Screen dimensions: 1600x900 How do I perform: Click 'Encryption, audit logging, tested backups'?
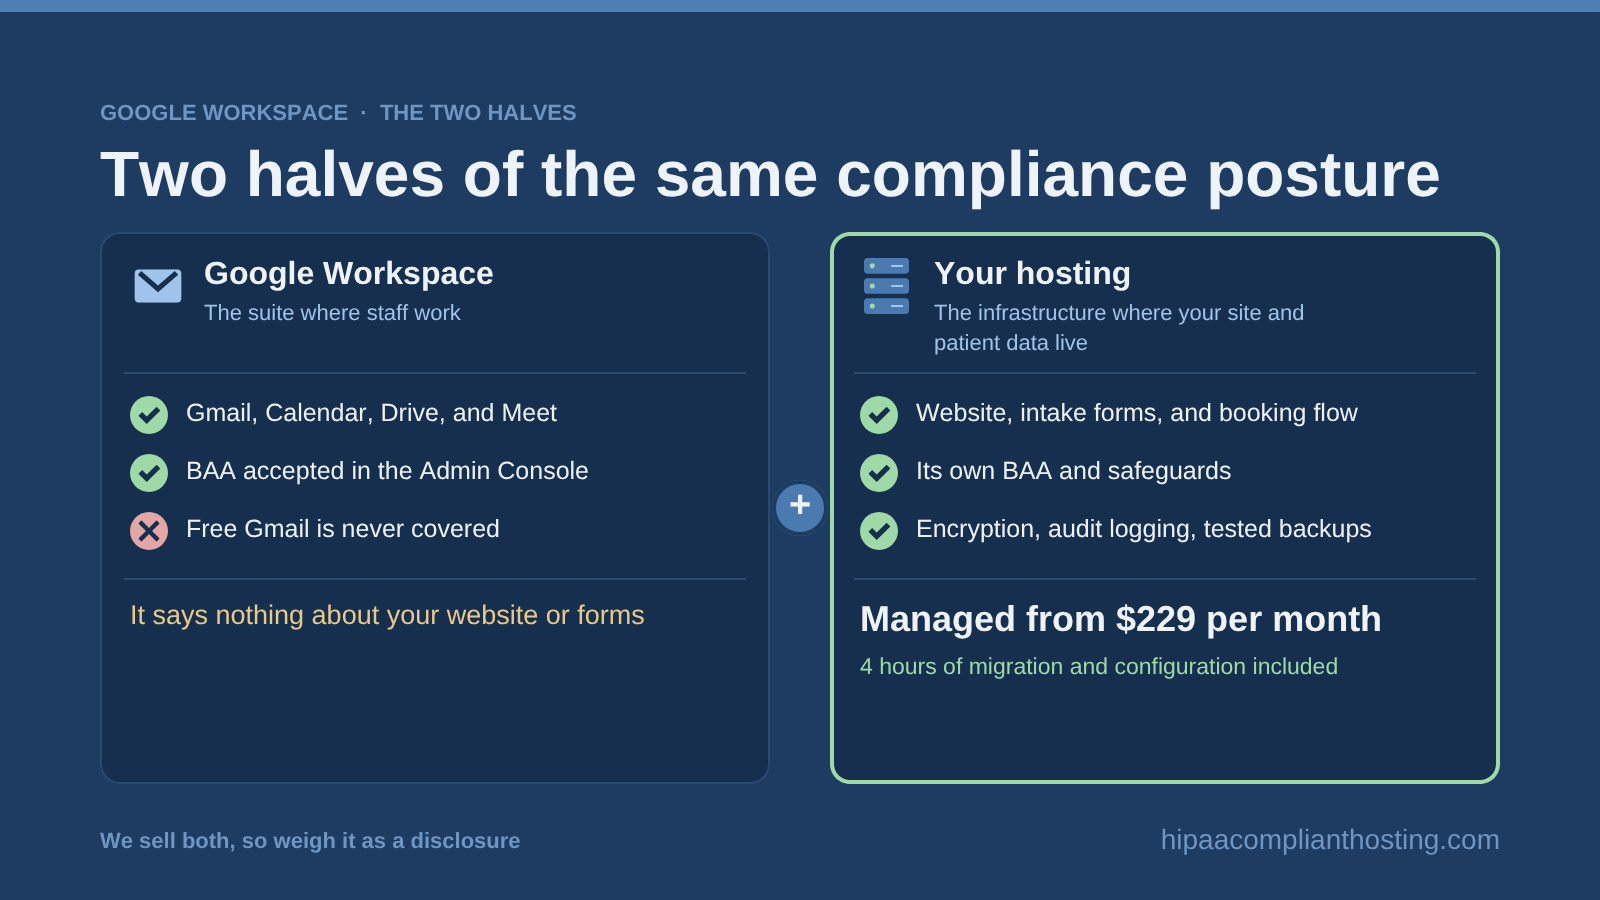point(1144,529)
